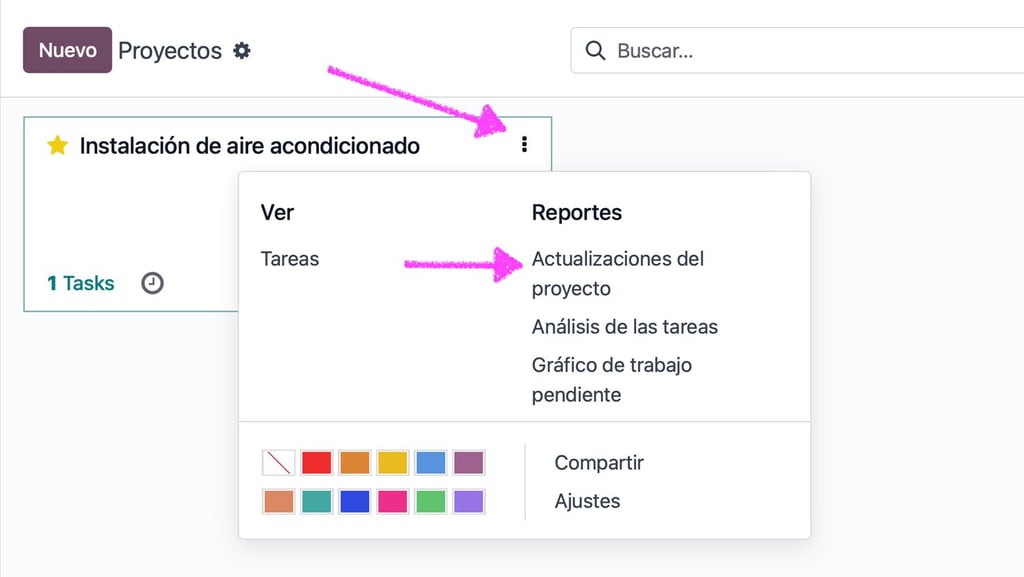1024x577 pixels.
Task: Pick the plum purple color swatch
Action: click(x=468, y=463)
